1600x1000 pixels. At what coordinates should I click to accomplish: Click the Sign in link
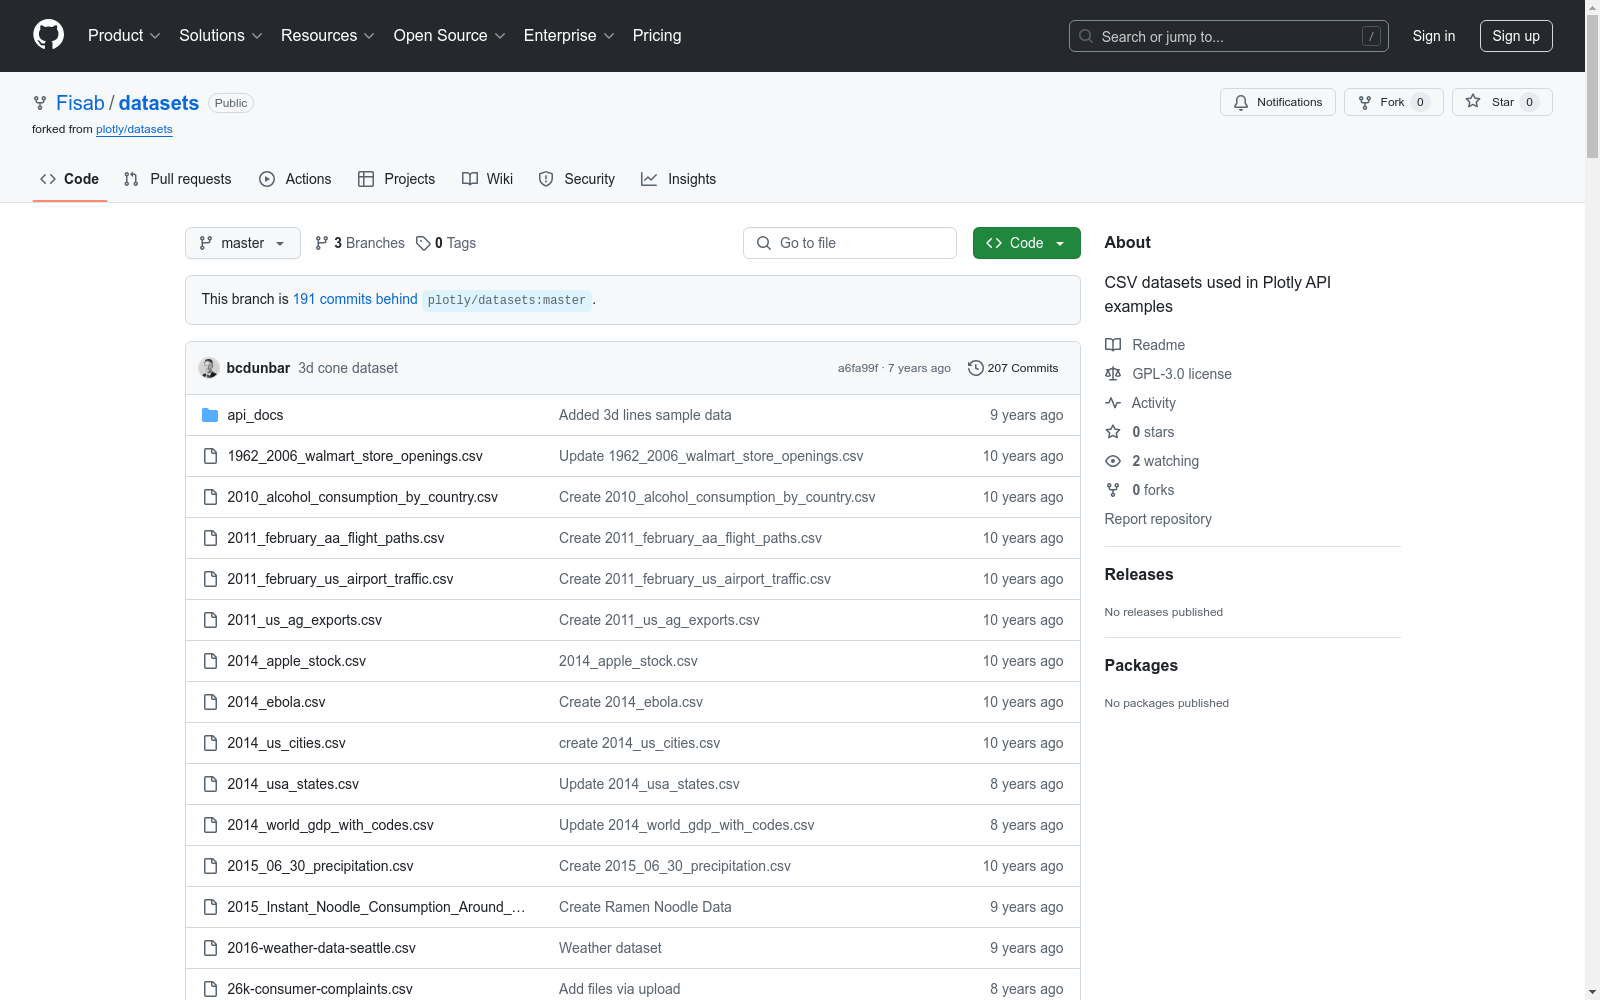coord(1434,36)
